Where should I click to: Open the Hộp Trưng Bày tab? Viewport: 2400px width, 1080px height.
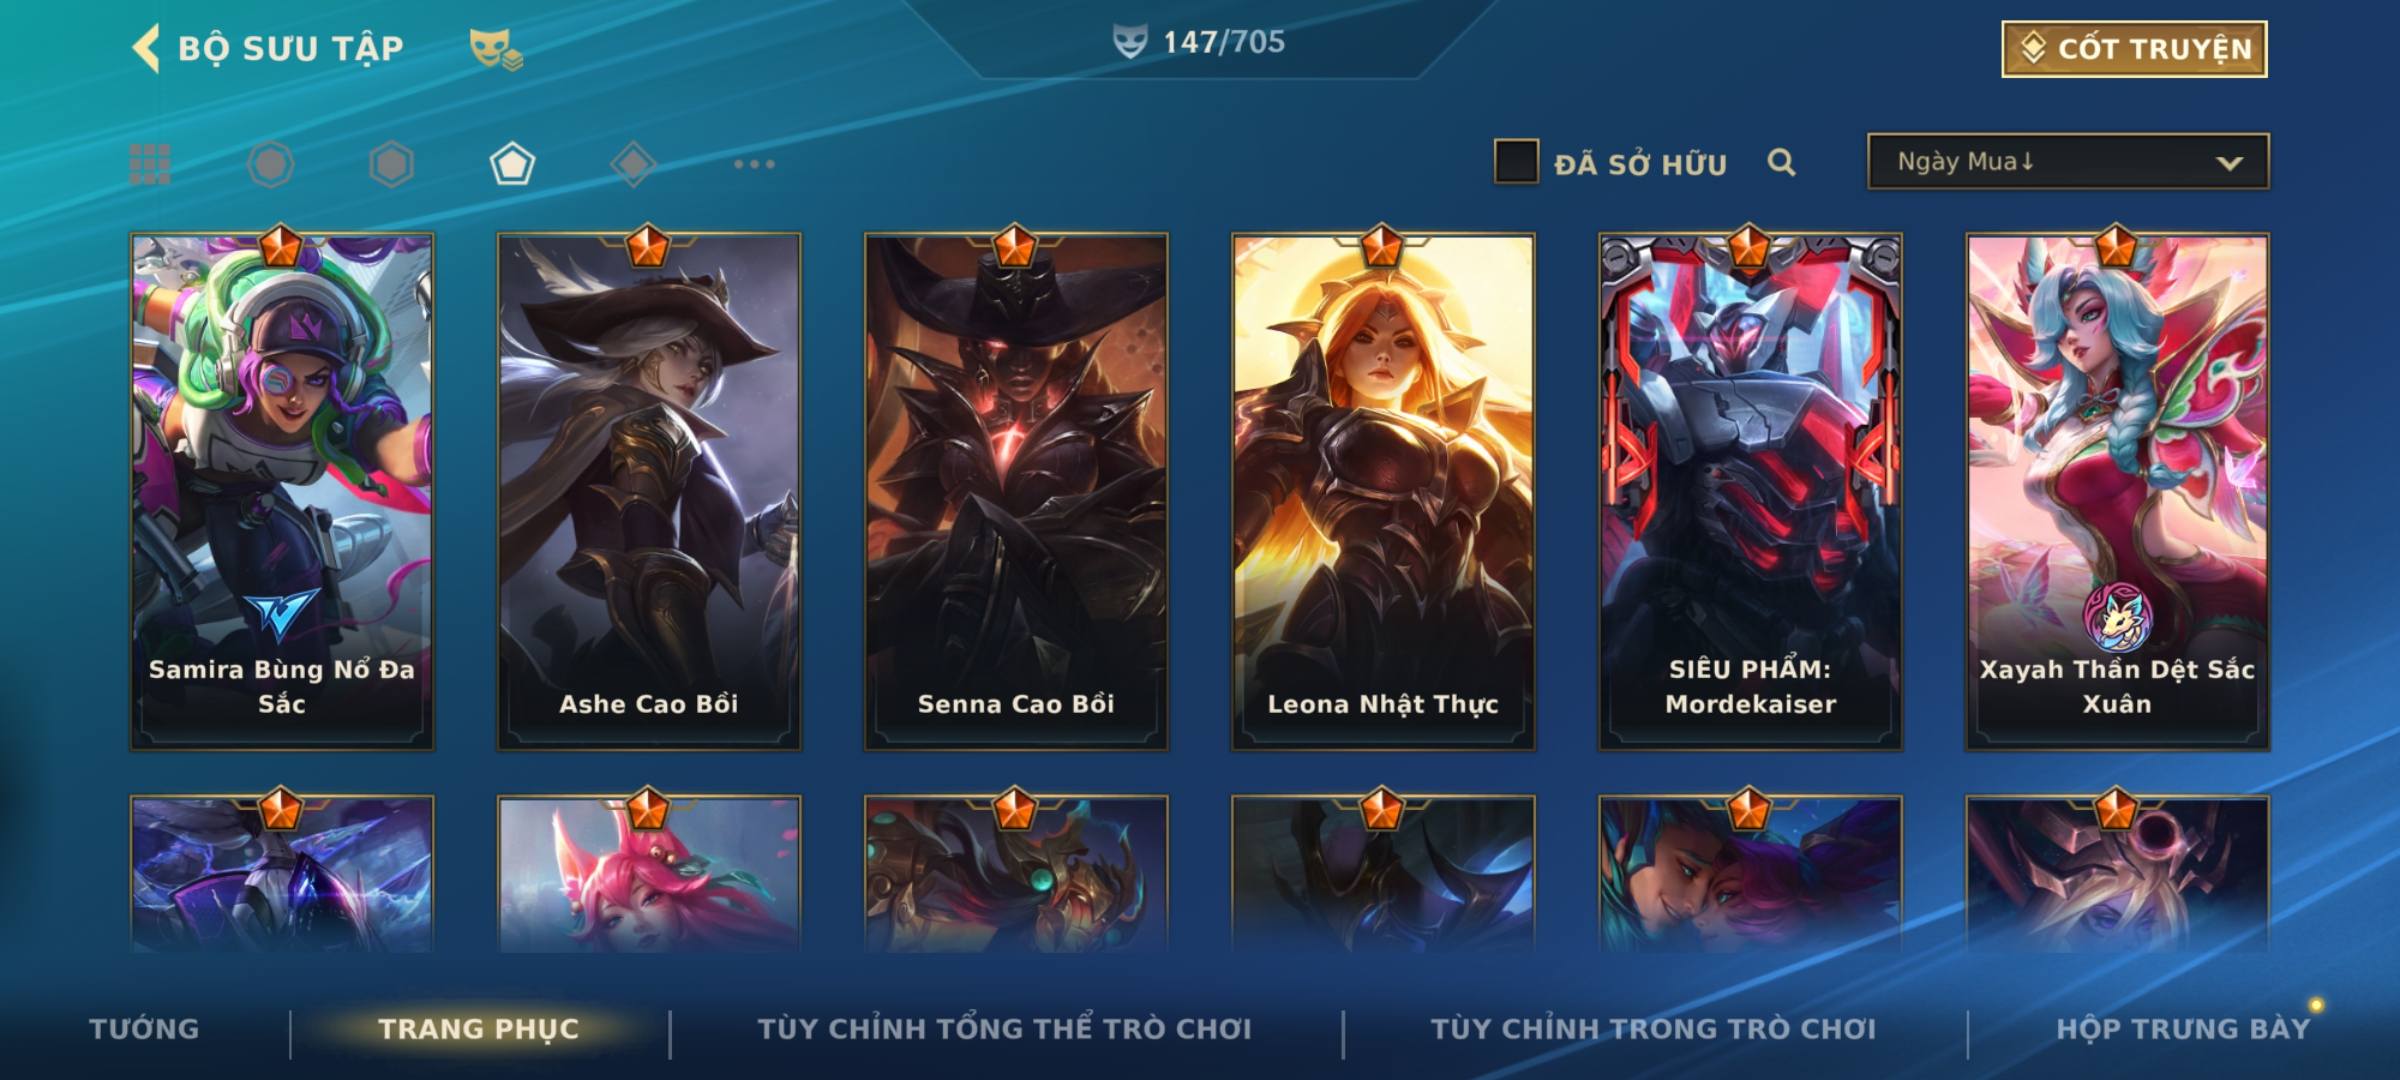[2183, 1029]
